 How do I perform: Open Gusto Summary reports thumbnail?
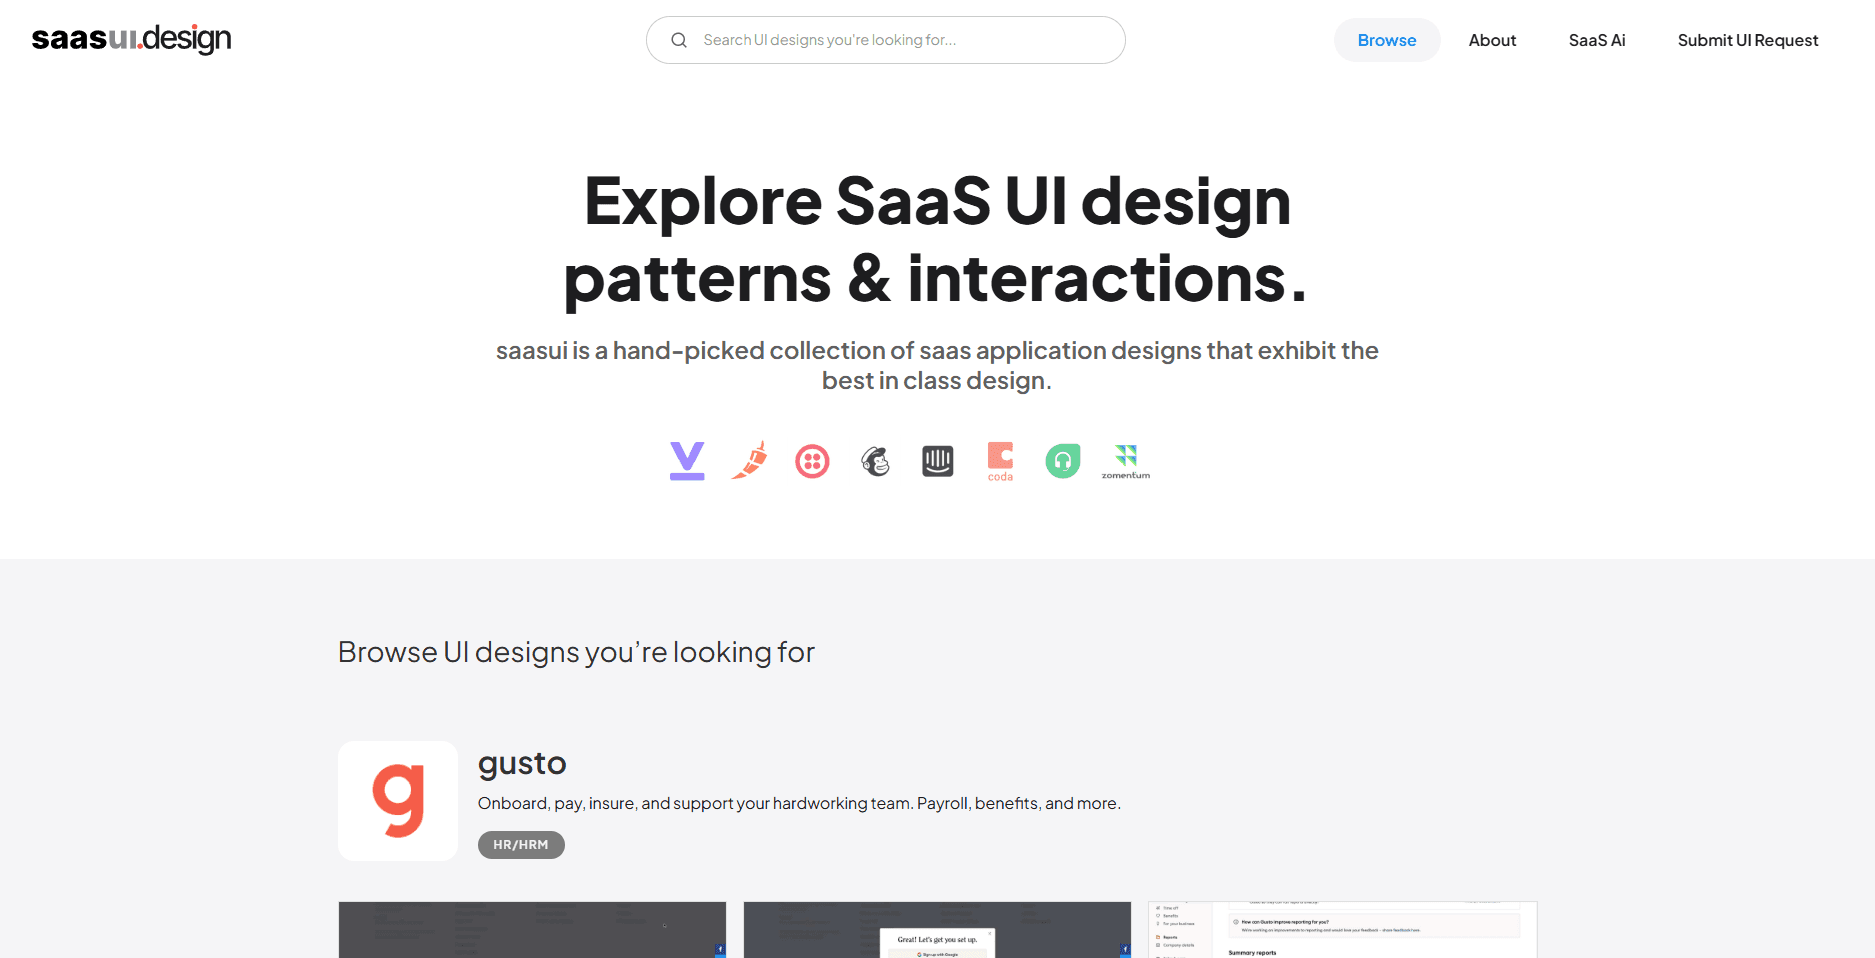point(1342,930)
